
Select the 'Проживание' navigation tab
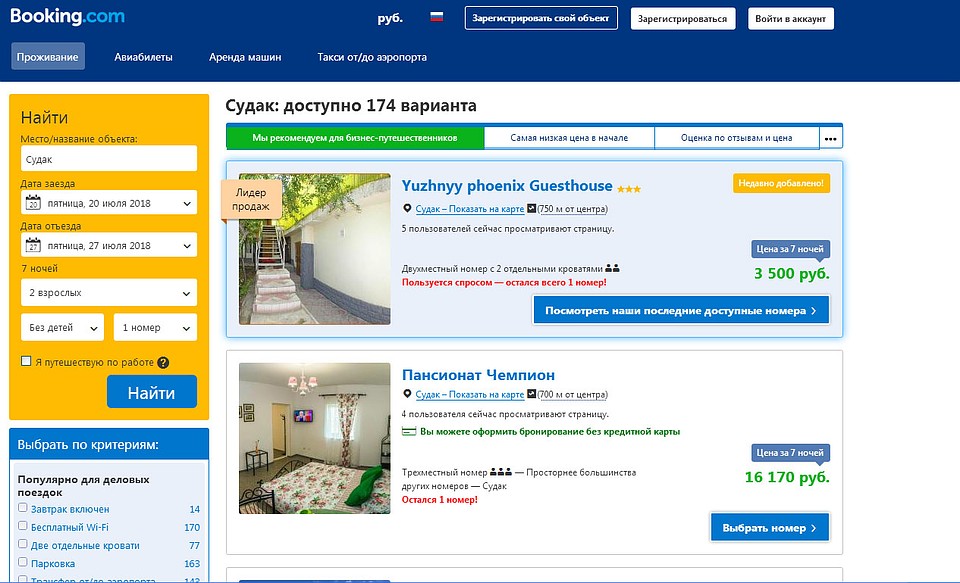pos(48,57)
